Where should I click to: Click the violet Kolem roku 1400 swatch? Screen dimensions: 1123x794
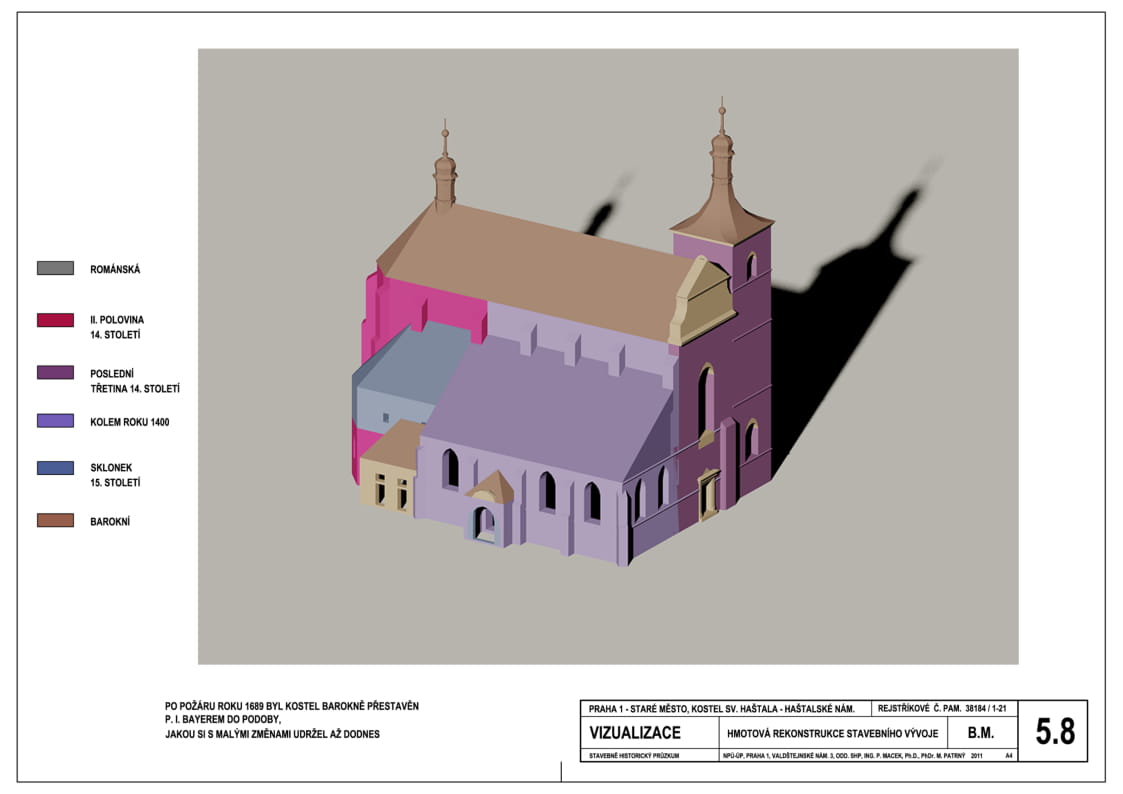tap(55, 421)
